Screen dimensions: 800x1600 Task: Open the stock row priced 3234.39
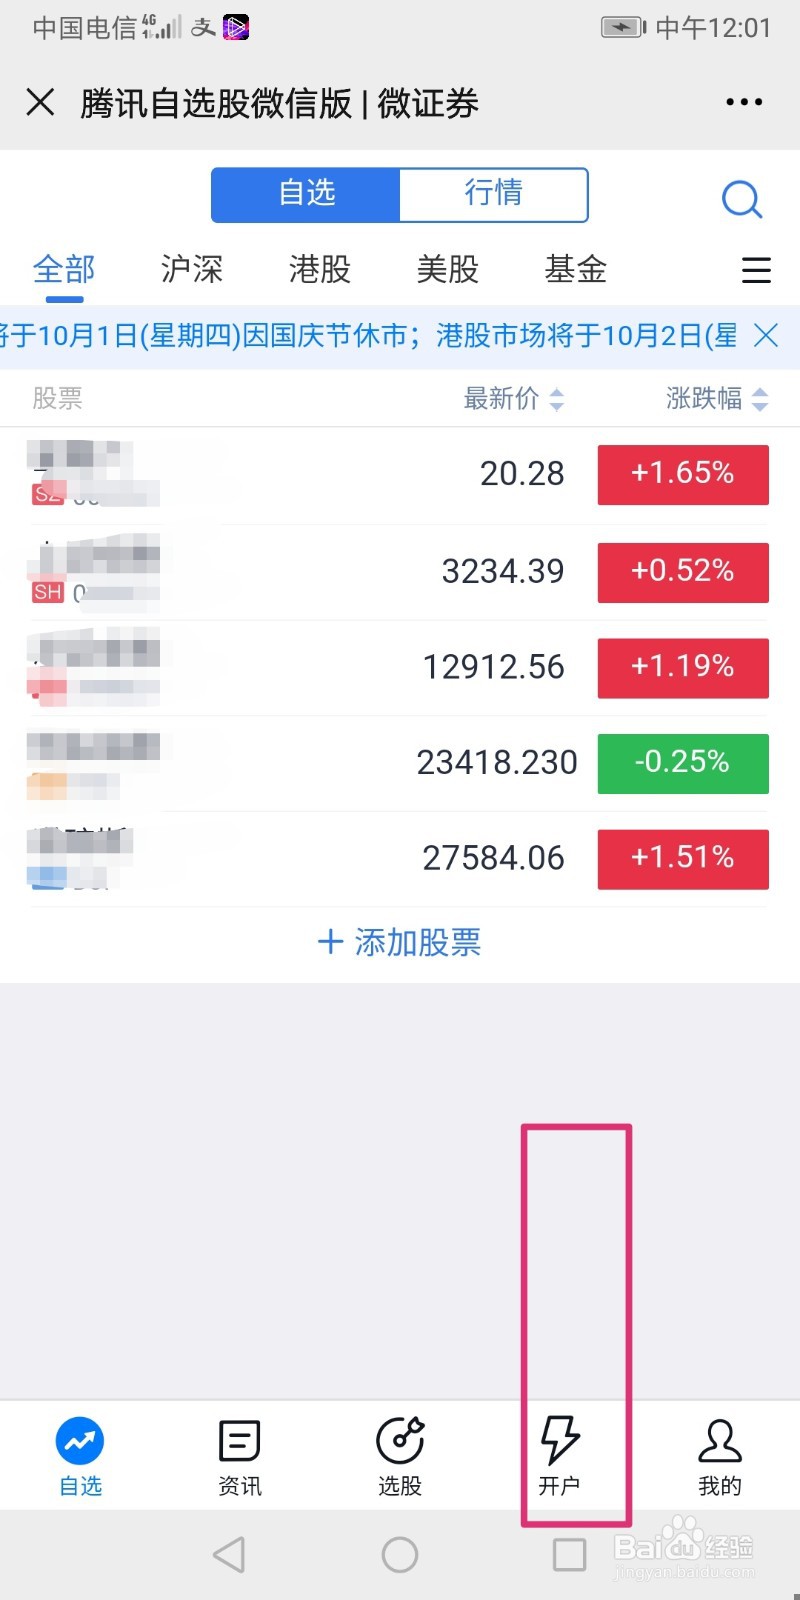pos(400,572)
